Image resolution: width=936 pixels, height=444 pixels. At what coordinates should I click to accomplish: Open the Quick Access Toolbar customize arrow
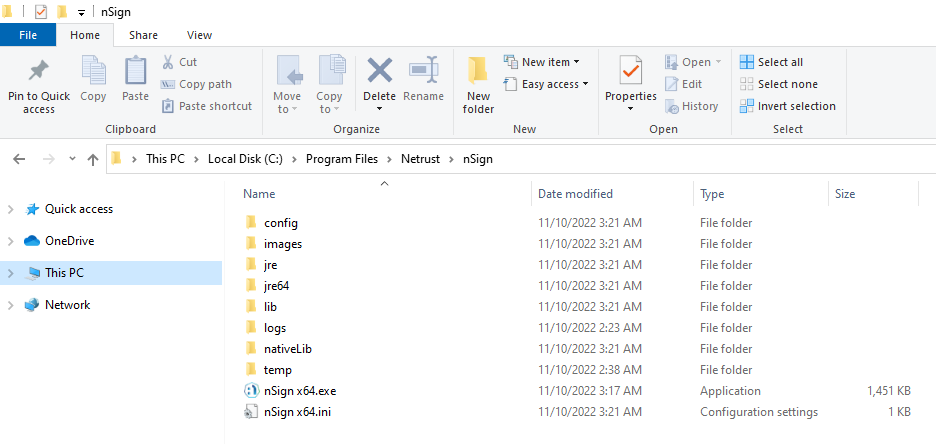81,12
